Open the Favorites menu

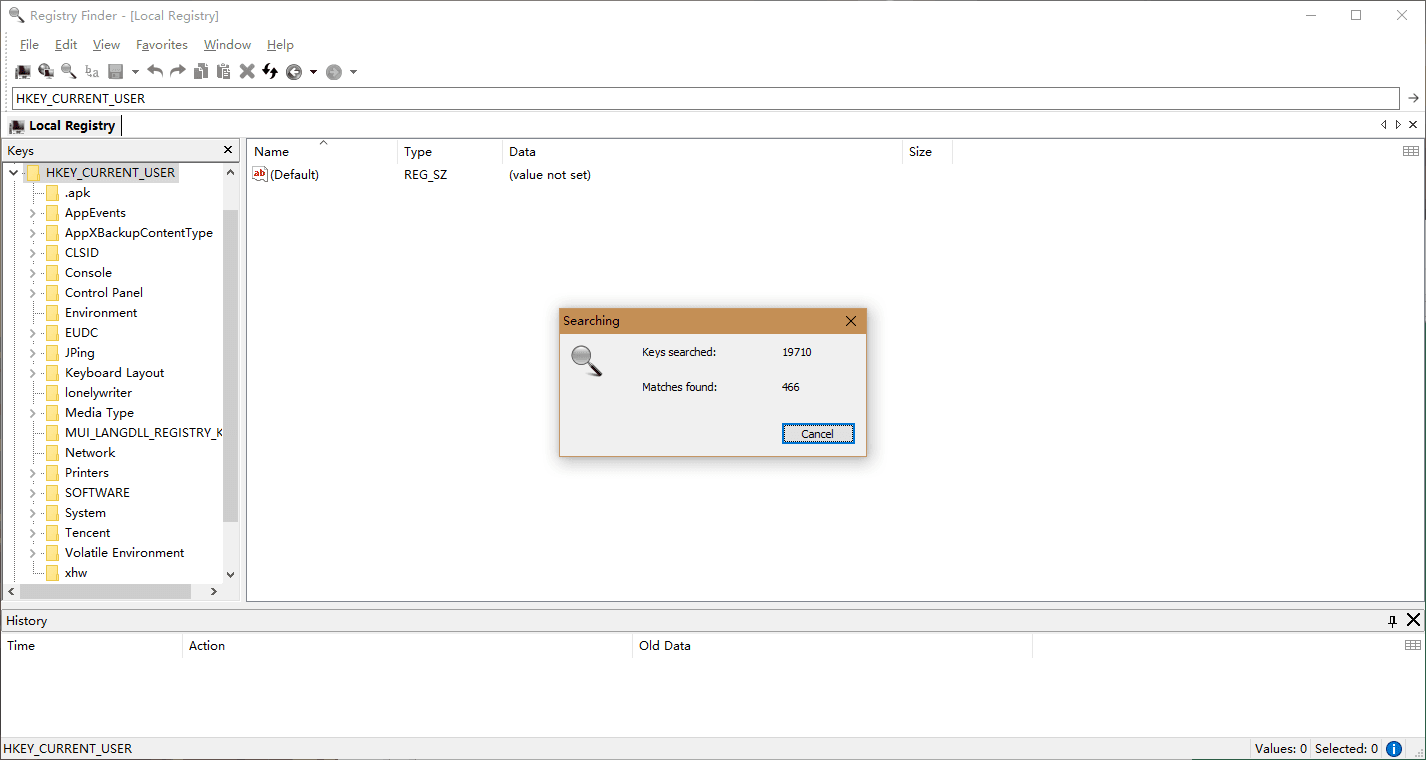pyautogui.click(x=161, y=44)
